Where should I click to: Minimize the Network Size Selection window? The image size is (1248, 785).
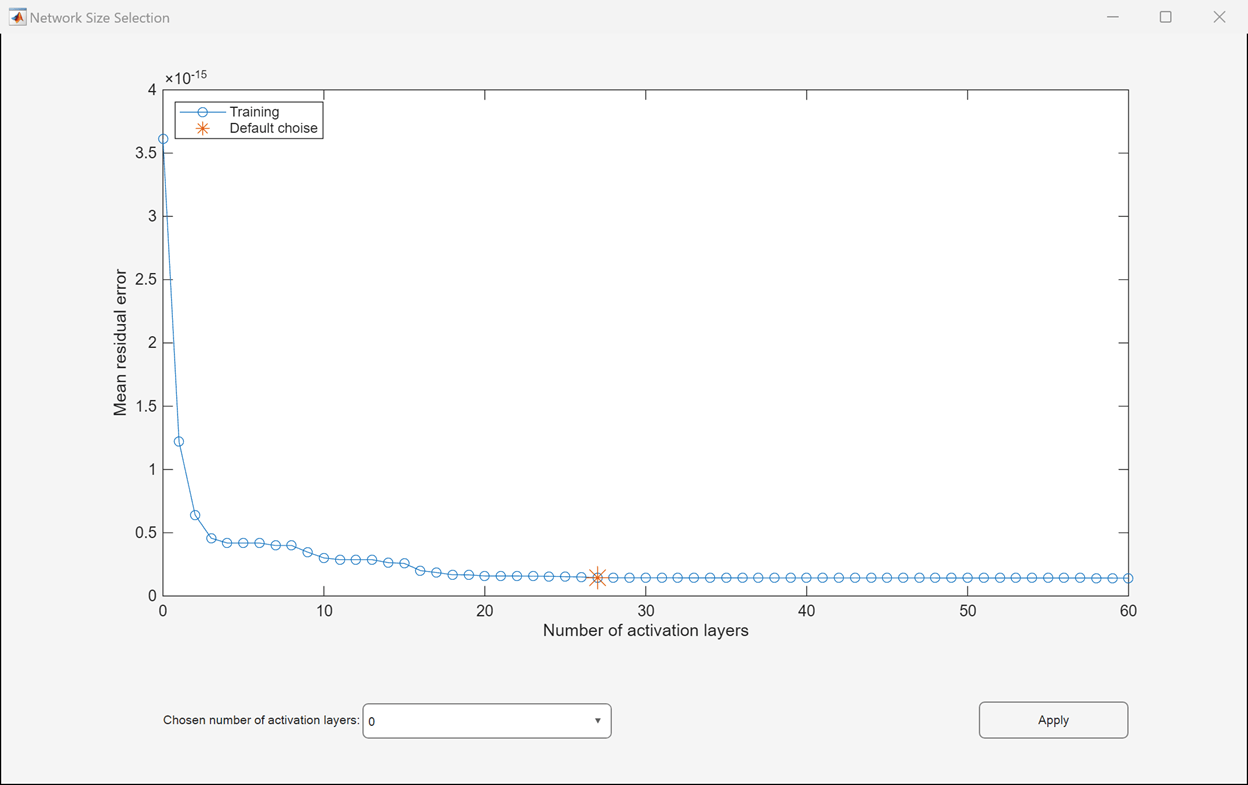pyautogui.click(x=1112, y=17)
